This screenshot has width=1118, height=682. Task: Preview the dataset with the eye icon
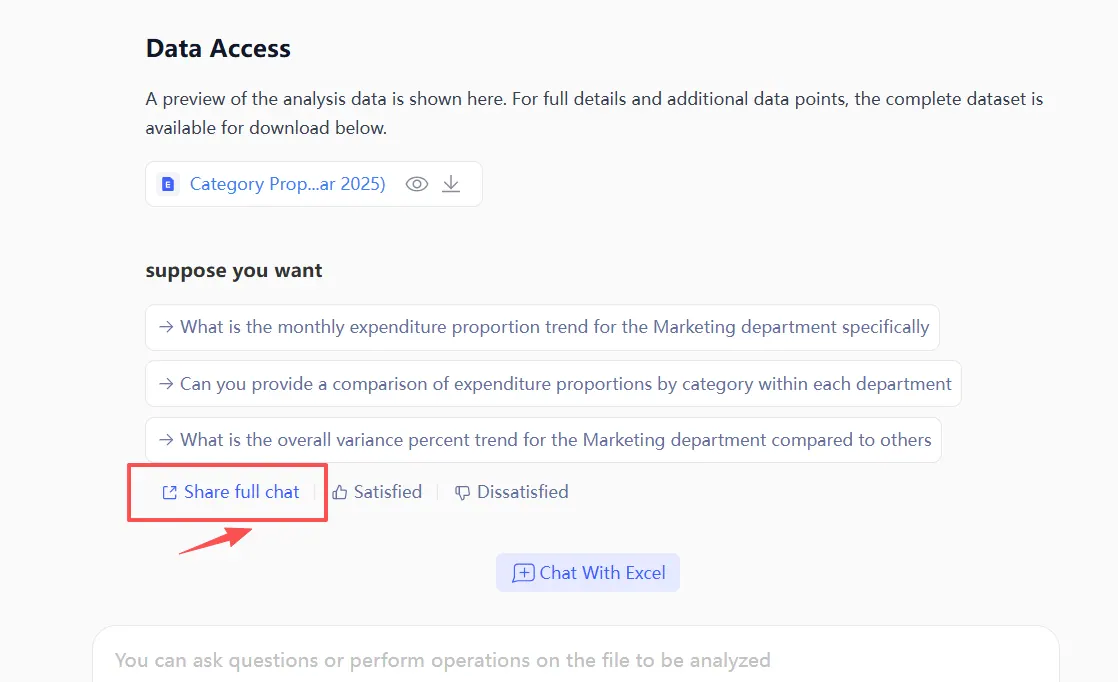417,184
